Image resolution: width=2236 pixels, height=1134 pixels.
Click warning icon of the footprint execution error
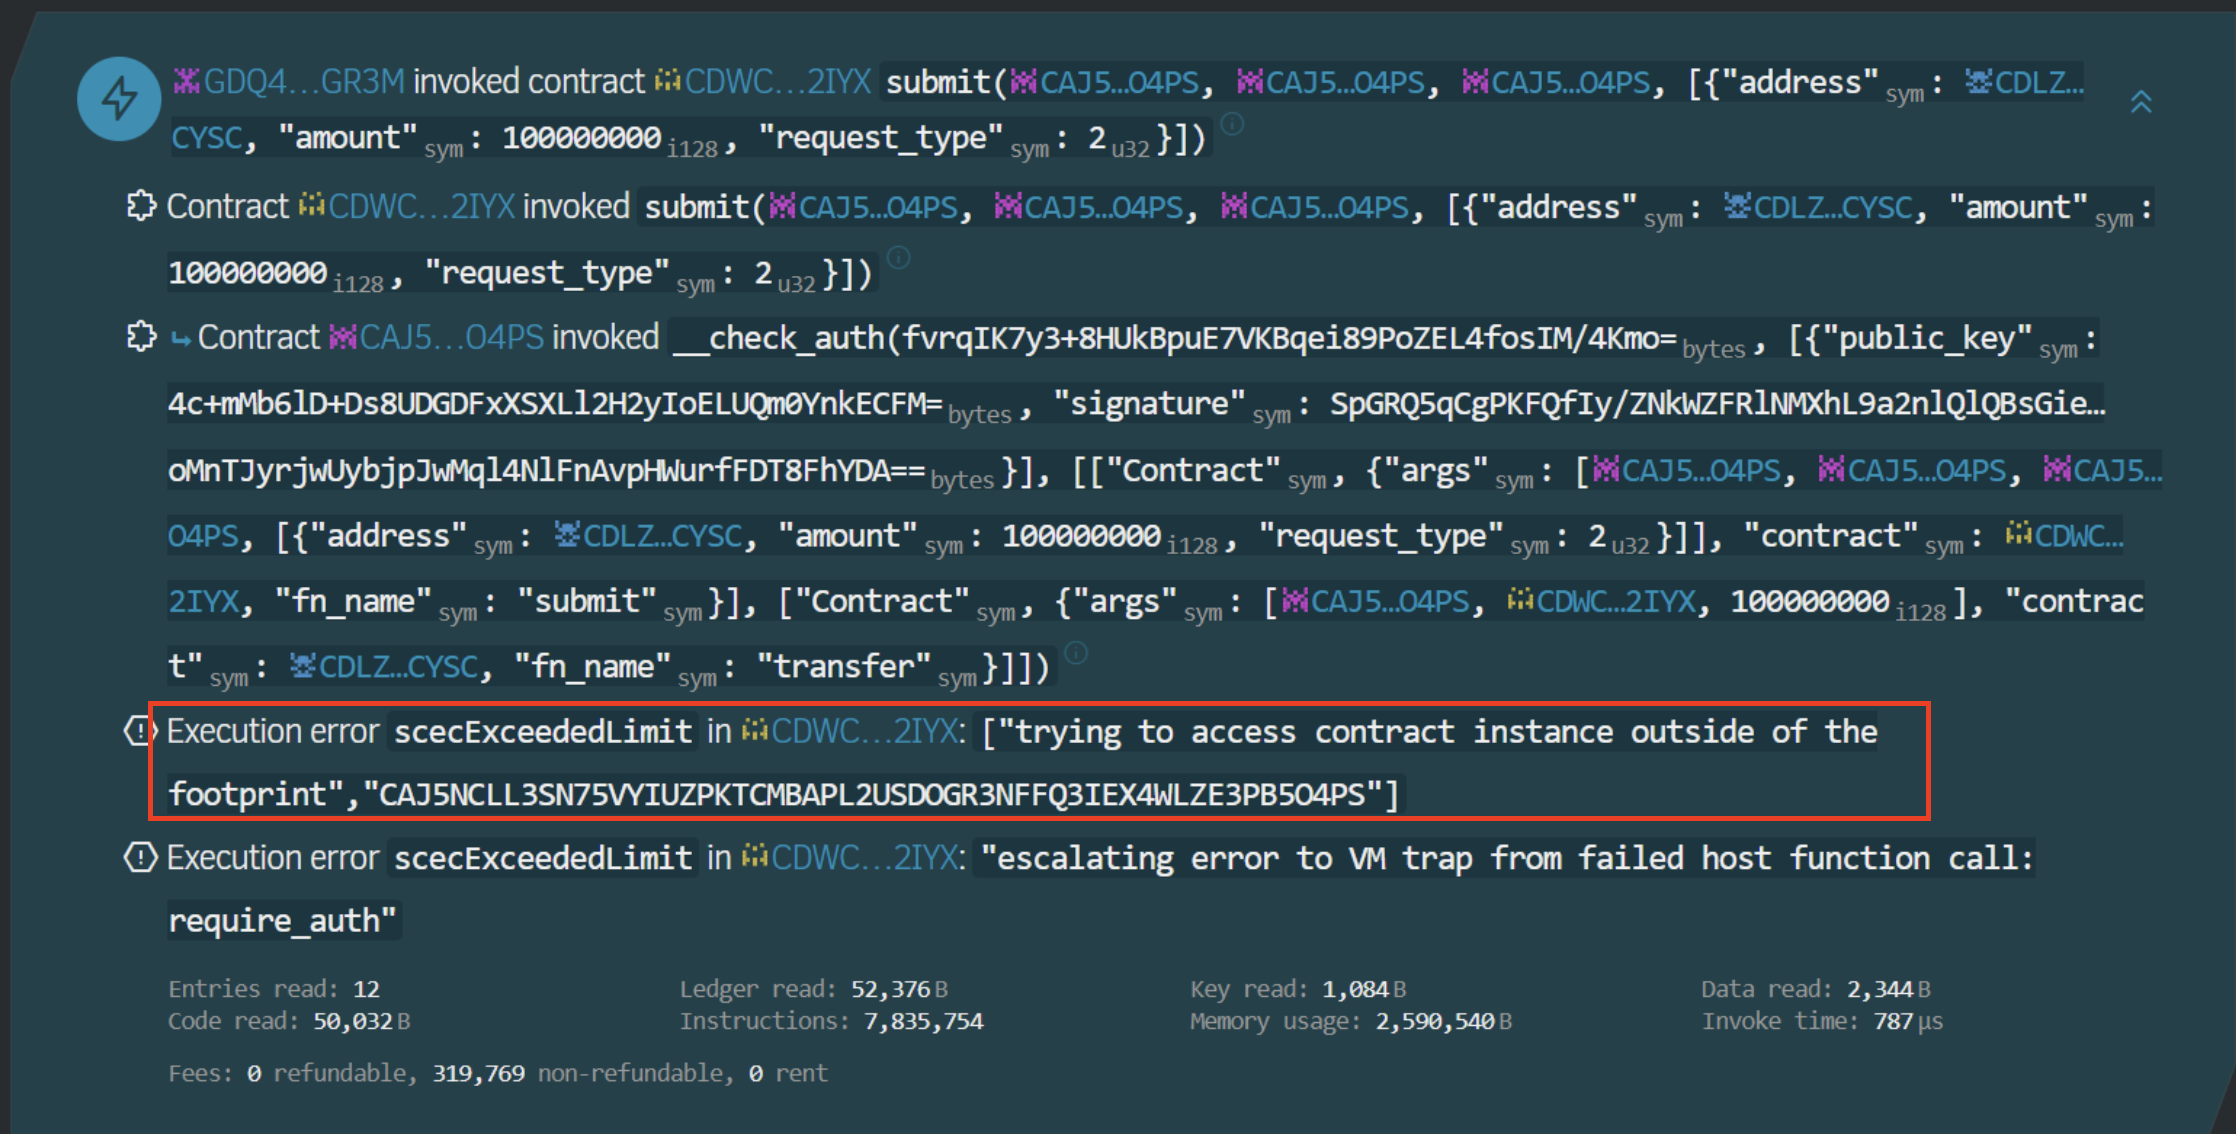139,731
